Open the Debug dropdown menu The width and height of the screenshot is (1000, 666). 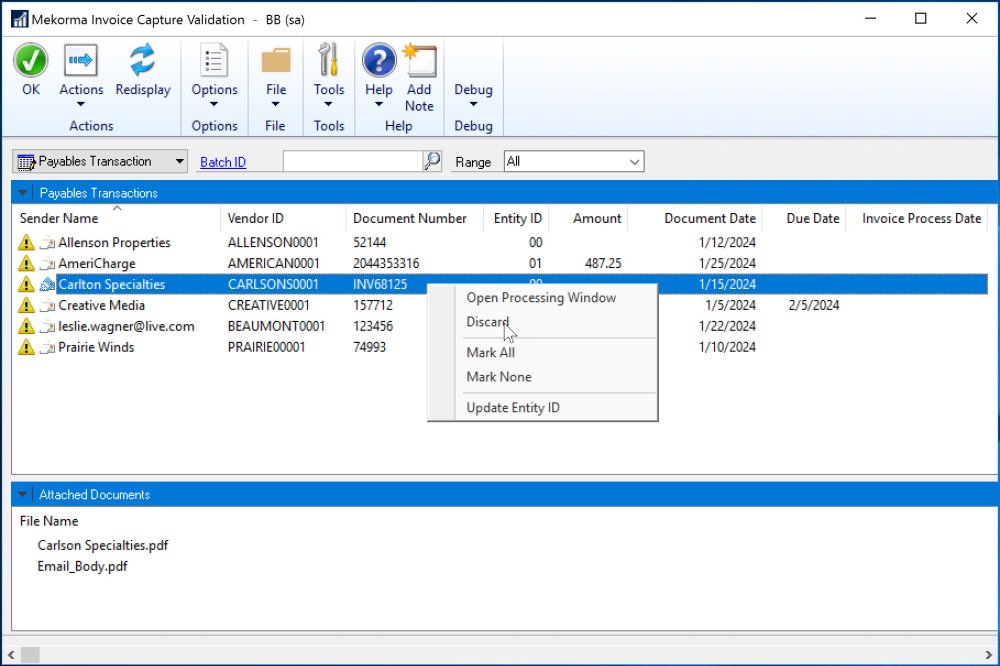coord(473,95)
